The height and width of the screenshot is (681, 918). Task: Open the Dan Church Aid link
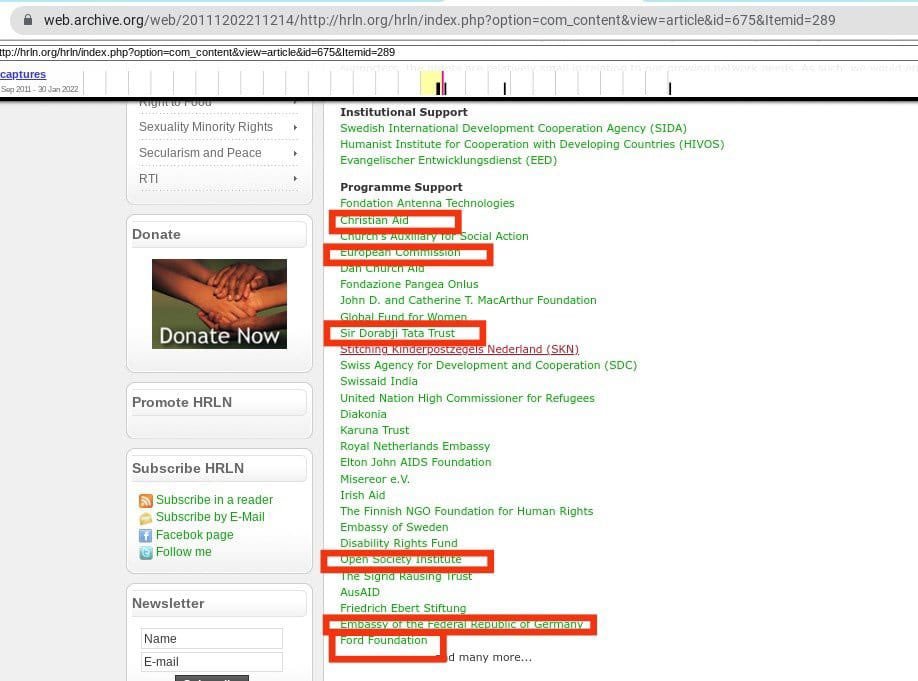point(382,268)
